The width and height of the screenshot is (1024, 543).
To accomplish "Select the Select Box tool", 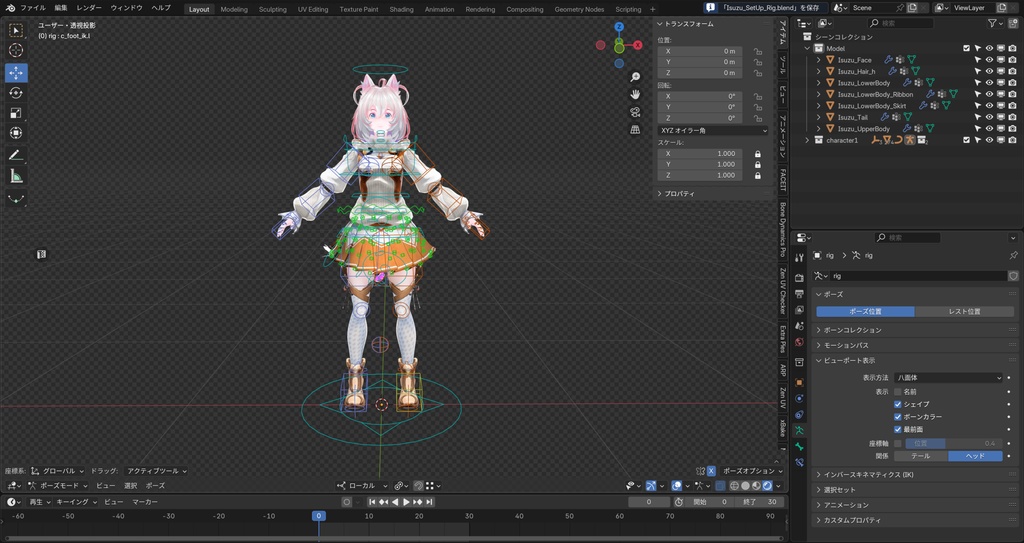I will click(16, 31).
